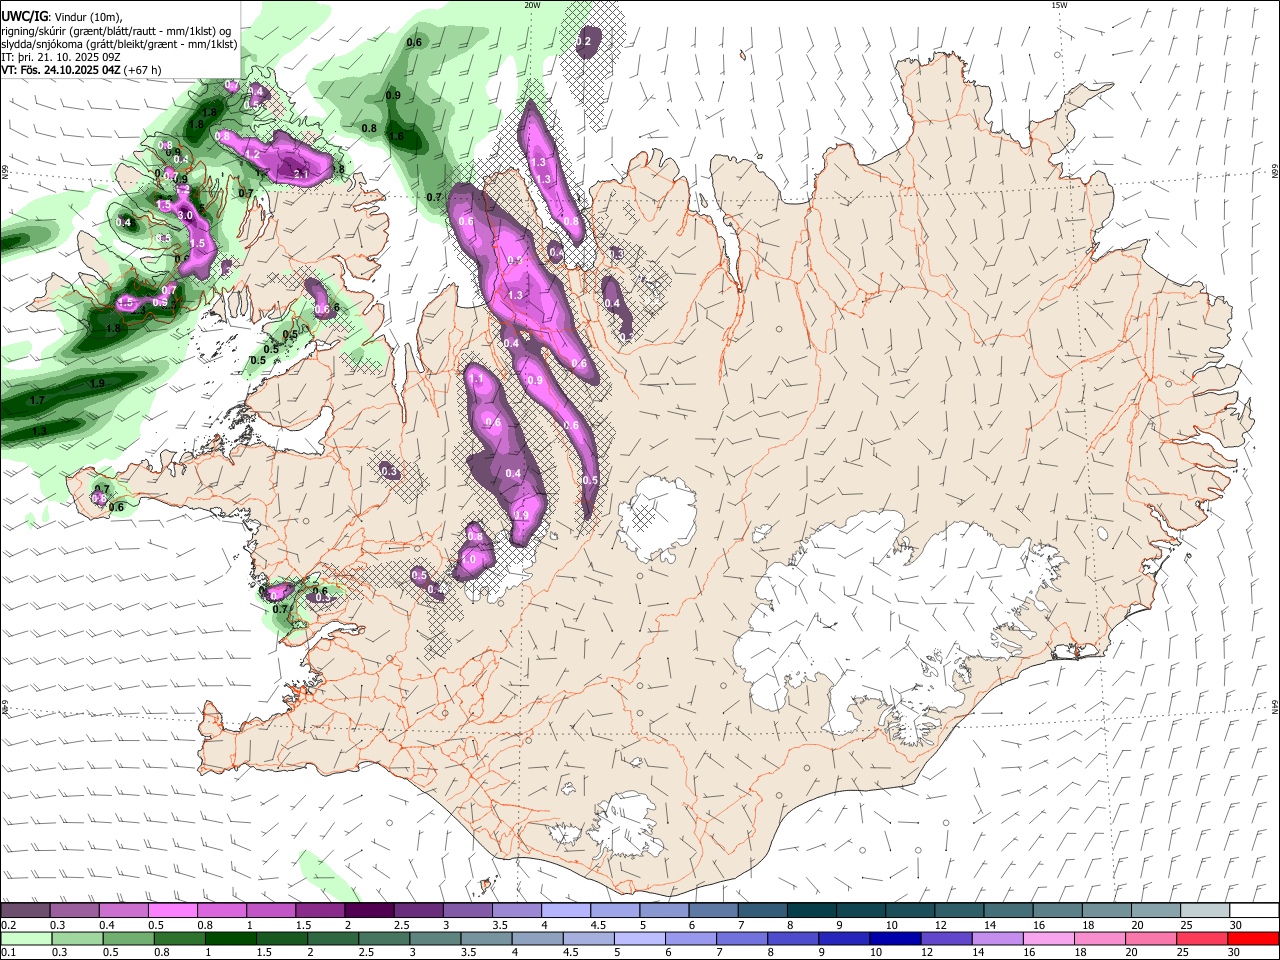Click the "1.7" rain value over the sea

pyautogui.click(x=37, y=400)
